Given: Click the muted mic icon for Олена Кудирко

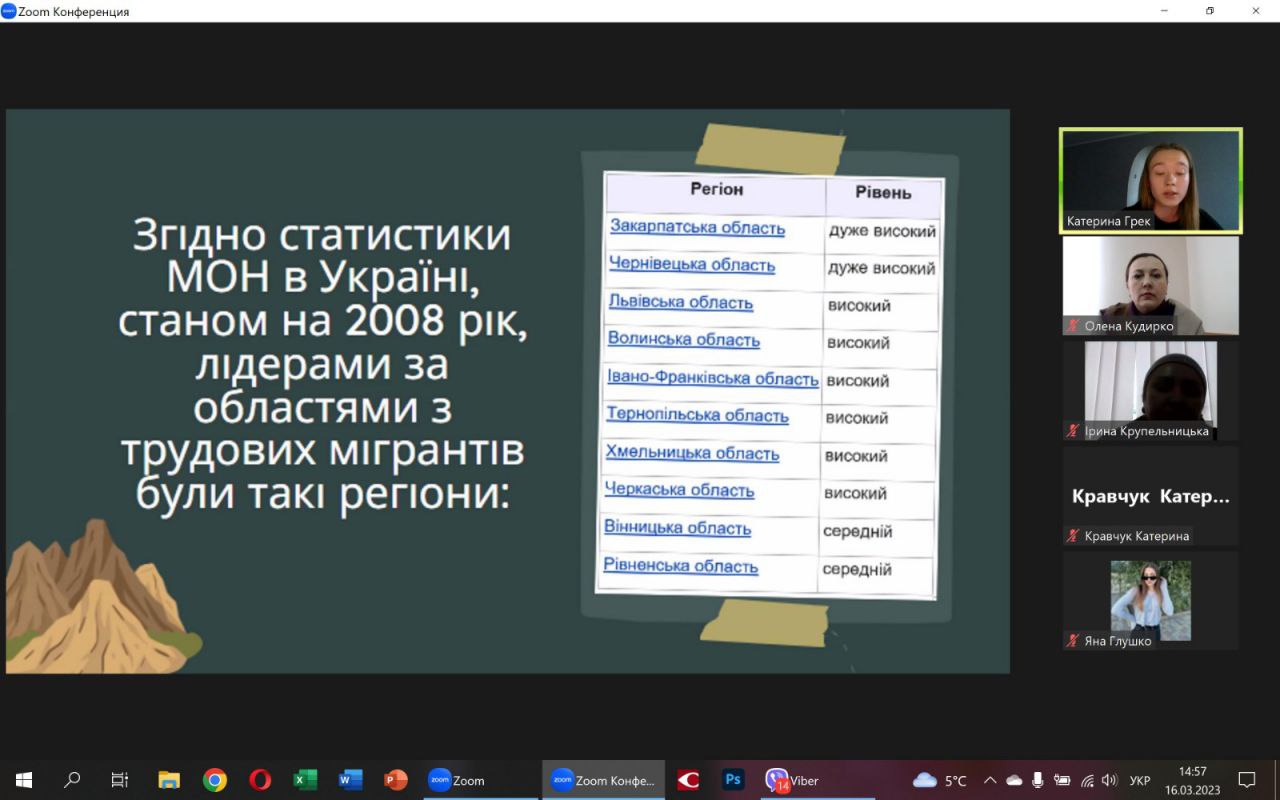Looking at the screenshot, I should pyautogui.click(x=1073, y=326).
